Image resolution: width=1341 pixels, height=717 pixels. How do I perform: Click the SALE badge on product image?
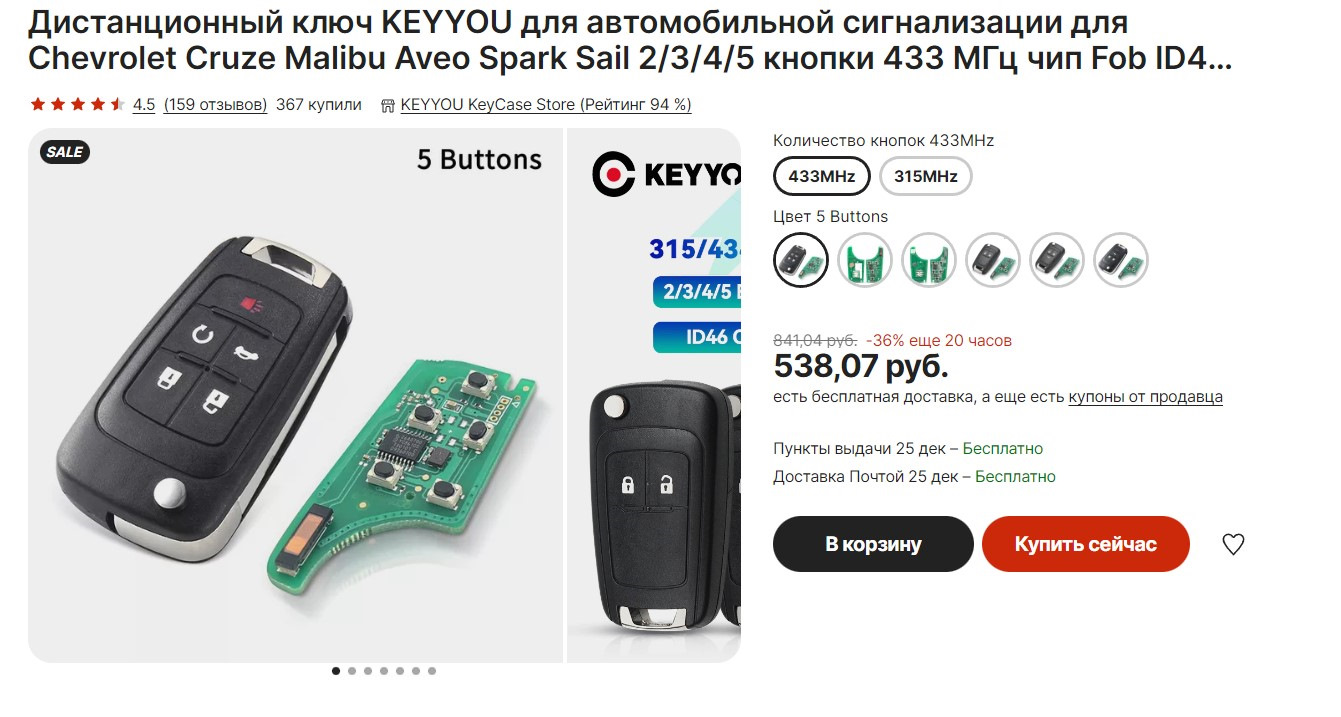point(65,152)
